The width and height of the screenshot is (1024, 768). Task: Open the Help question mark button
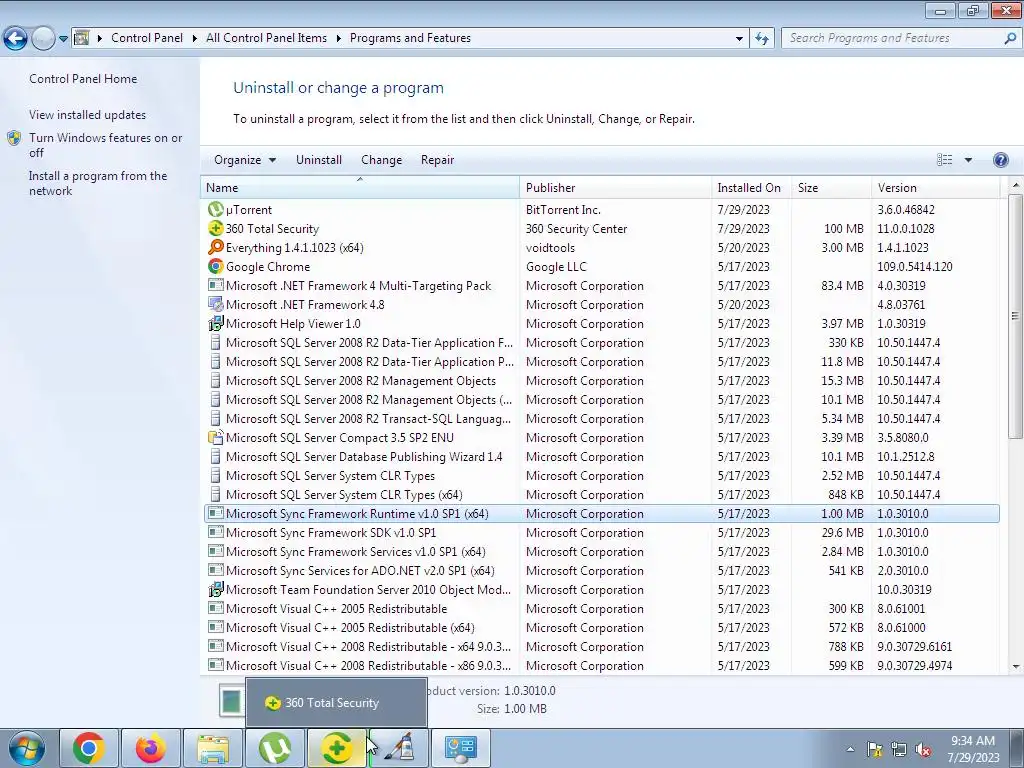[1000, 160]
